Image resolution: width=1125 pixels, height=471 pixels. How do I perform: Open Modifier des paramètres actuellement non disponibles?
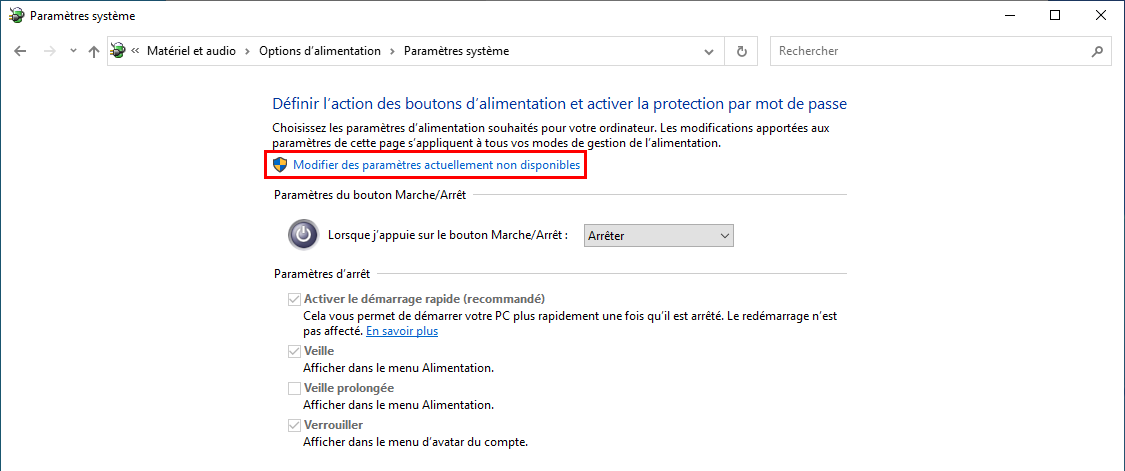(x=436, y=165)
